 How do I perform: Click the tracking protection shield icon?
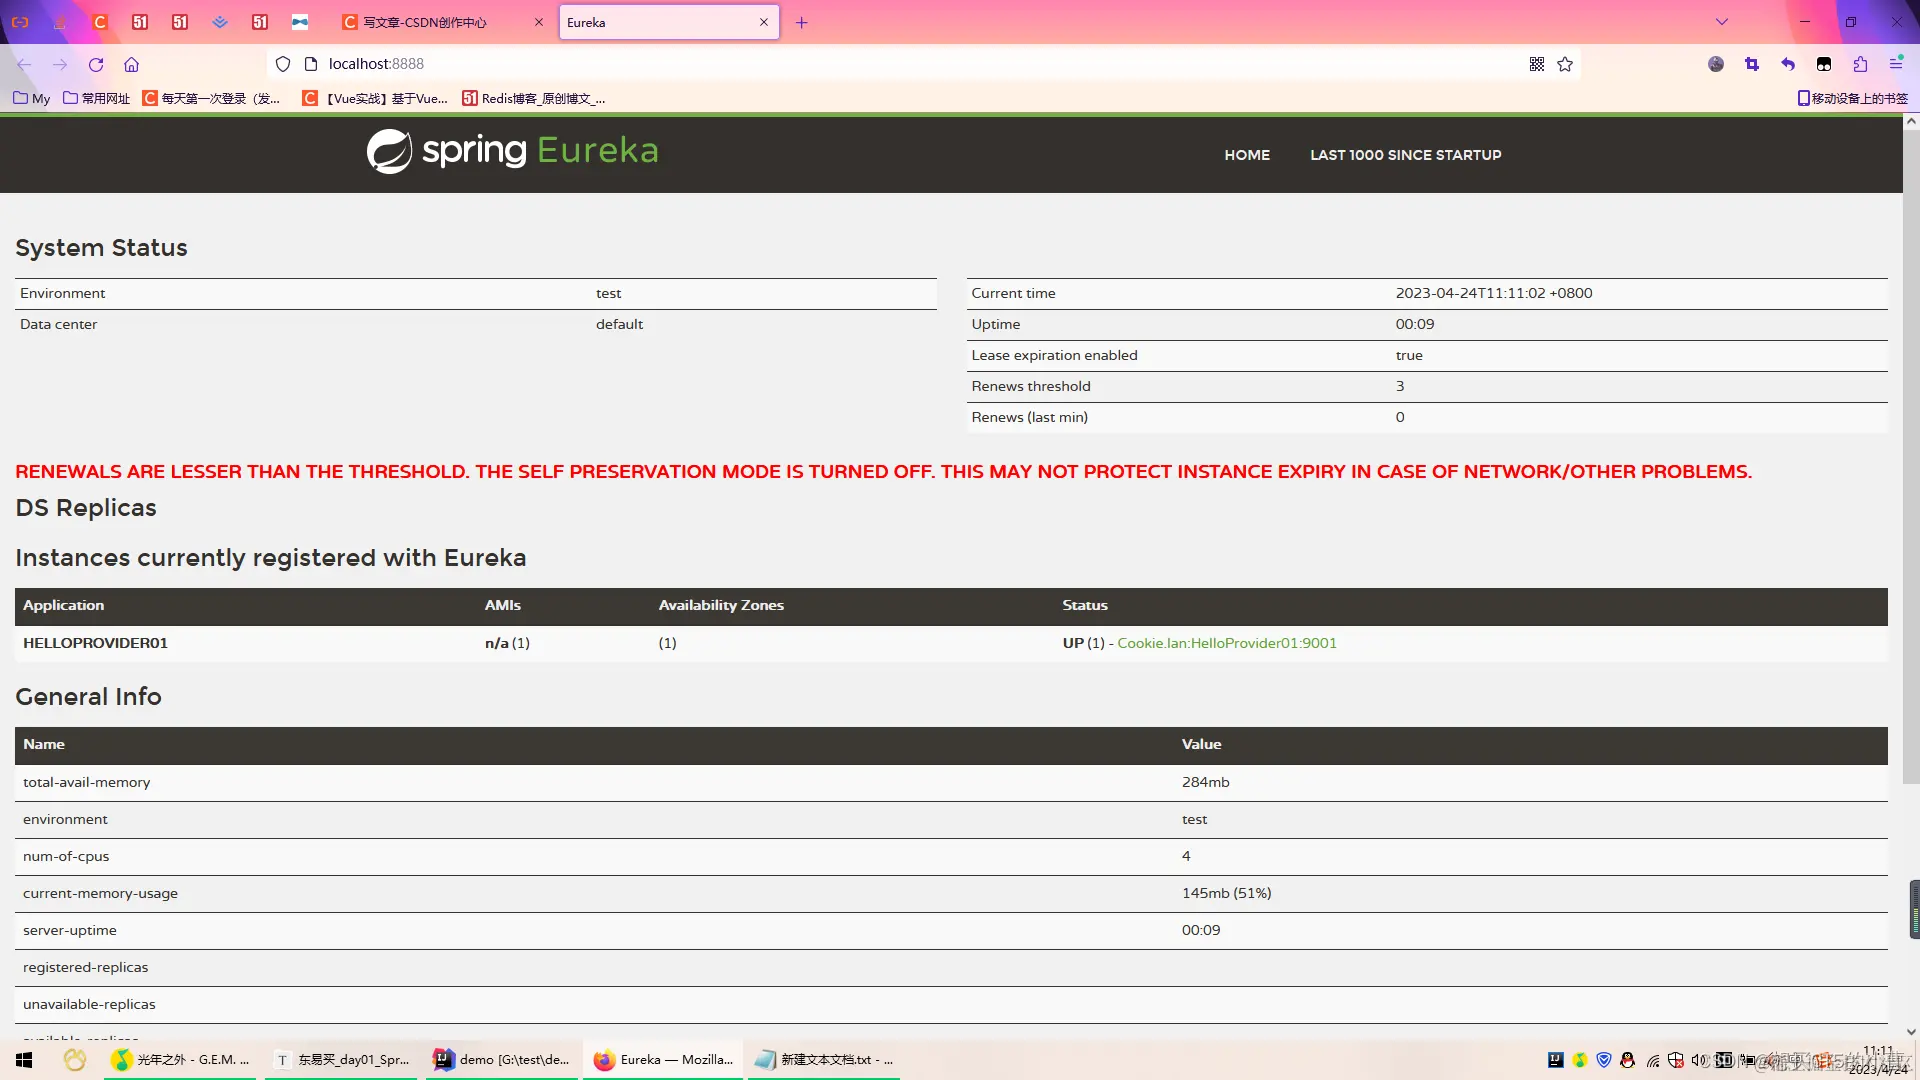click(x=283, y=64)
